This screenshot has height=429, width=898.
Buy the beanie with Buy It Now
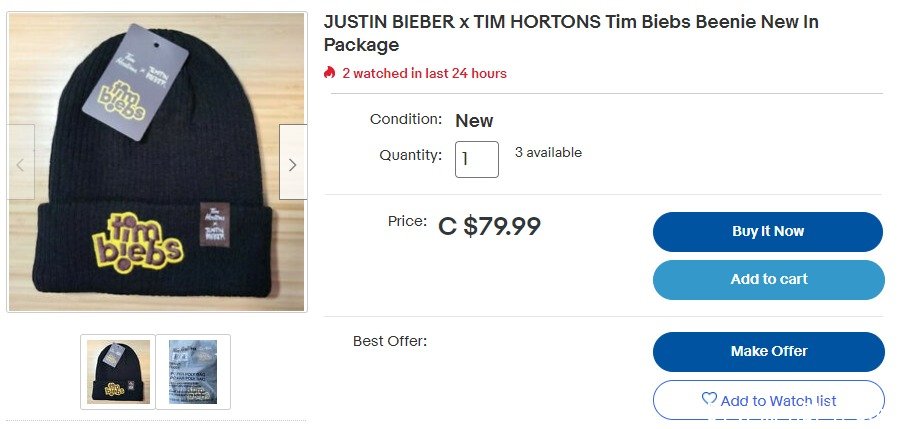click(768, 231)
